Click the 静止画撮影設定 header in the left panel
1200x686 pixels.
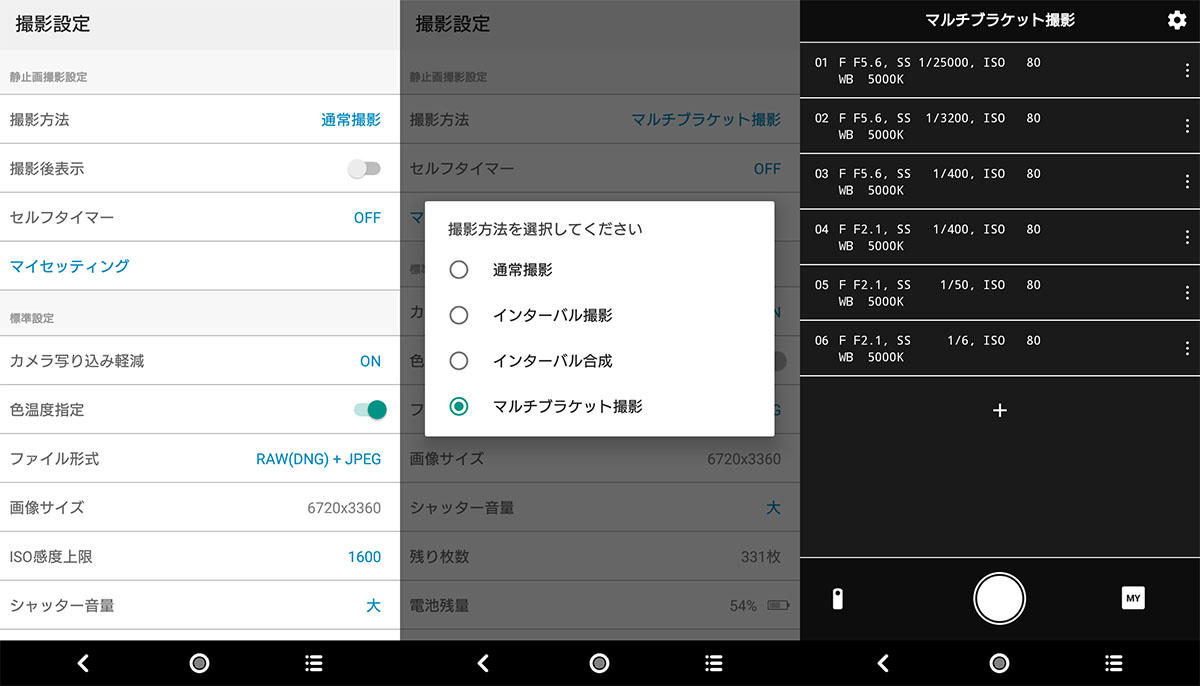point(48,77)
